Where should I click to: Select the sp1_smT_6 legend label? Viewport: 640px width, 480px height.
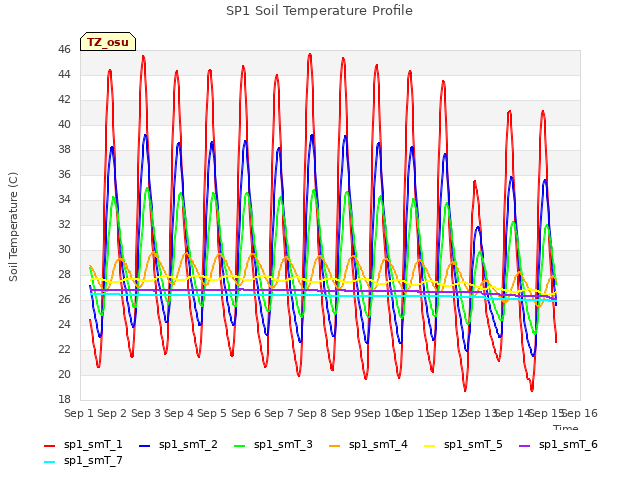click(x=568, y=444)
